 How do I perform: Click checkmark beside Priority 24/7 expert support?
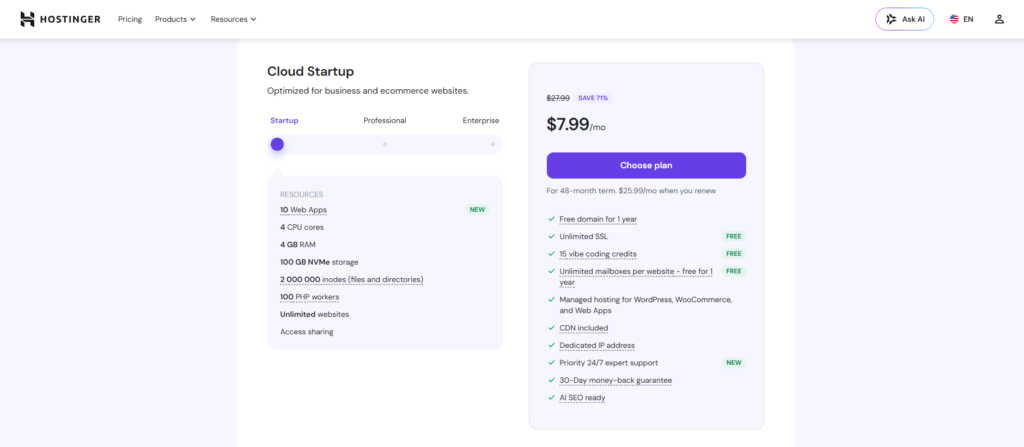pyautogui.click(x=552, y=363)
